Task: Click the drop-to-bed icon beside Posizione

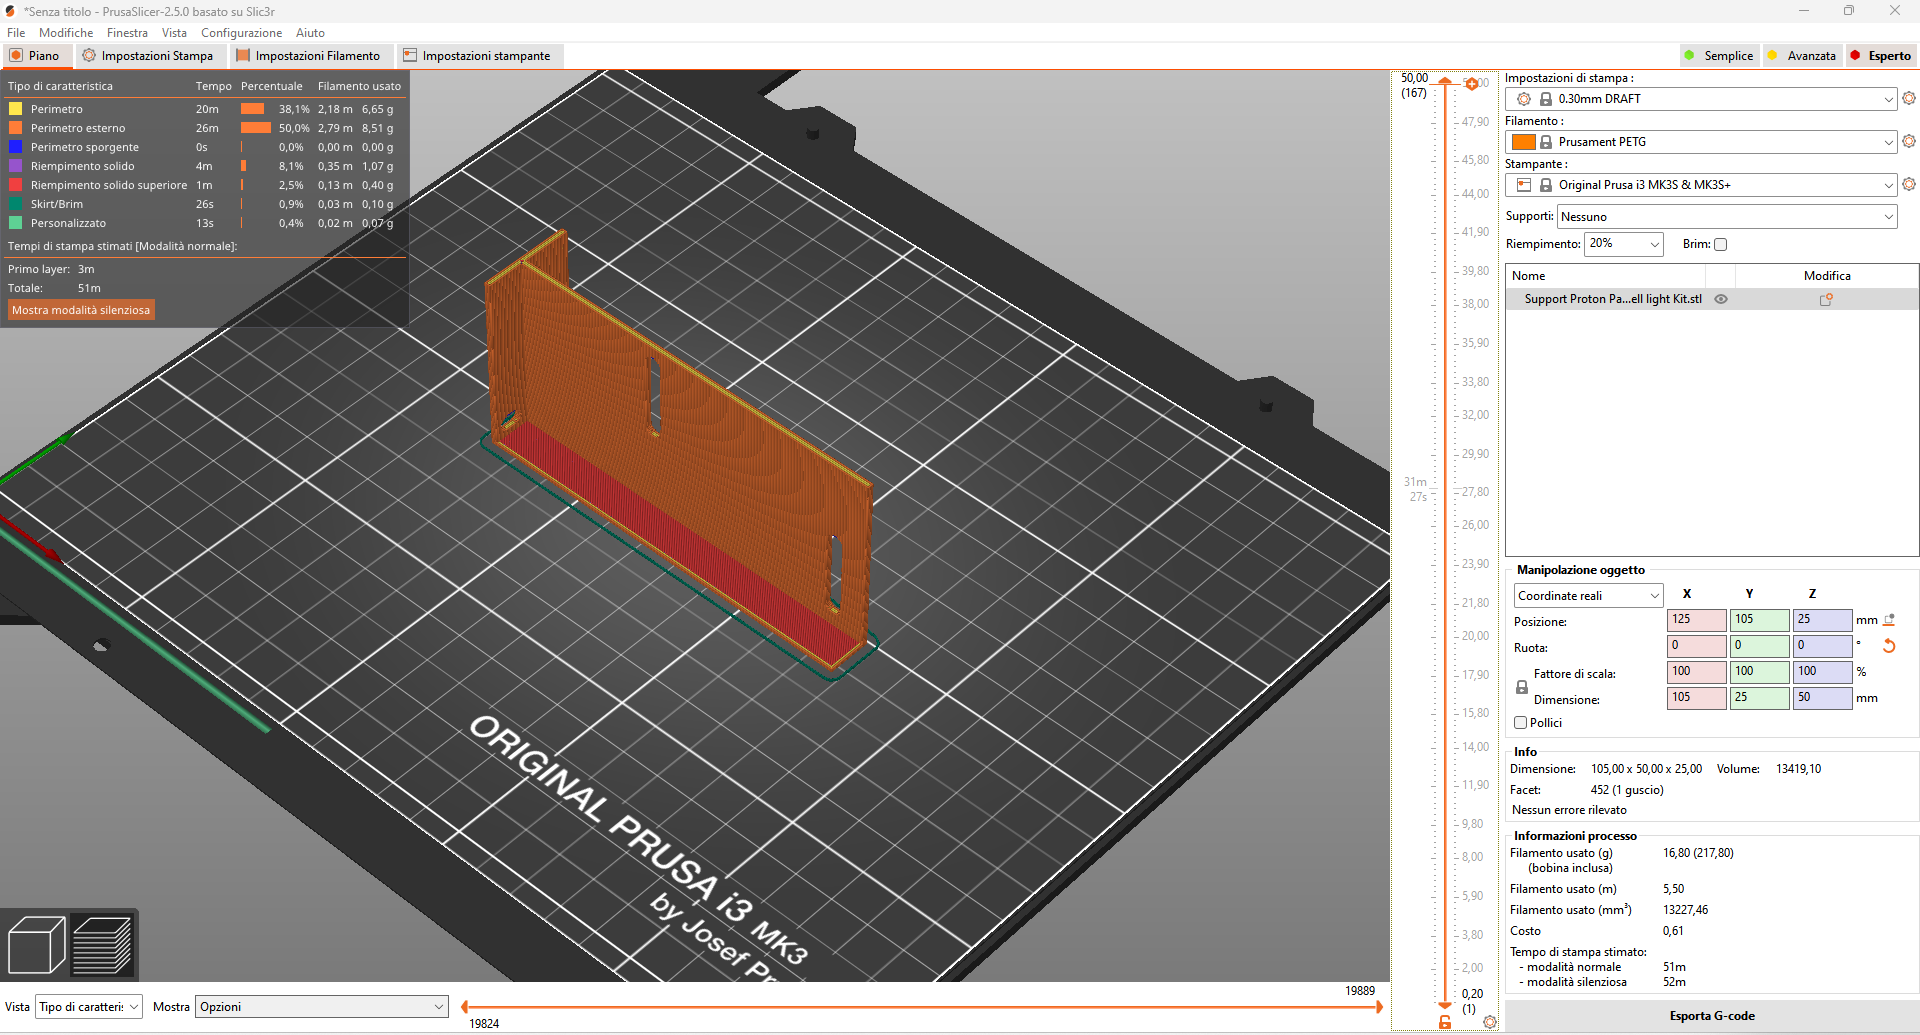Action: [1889, 620]
